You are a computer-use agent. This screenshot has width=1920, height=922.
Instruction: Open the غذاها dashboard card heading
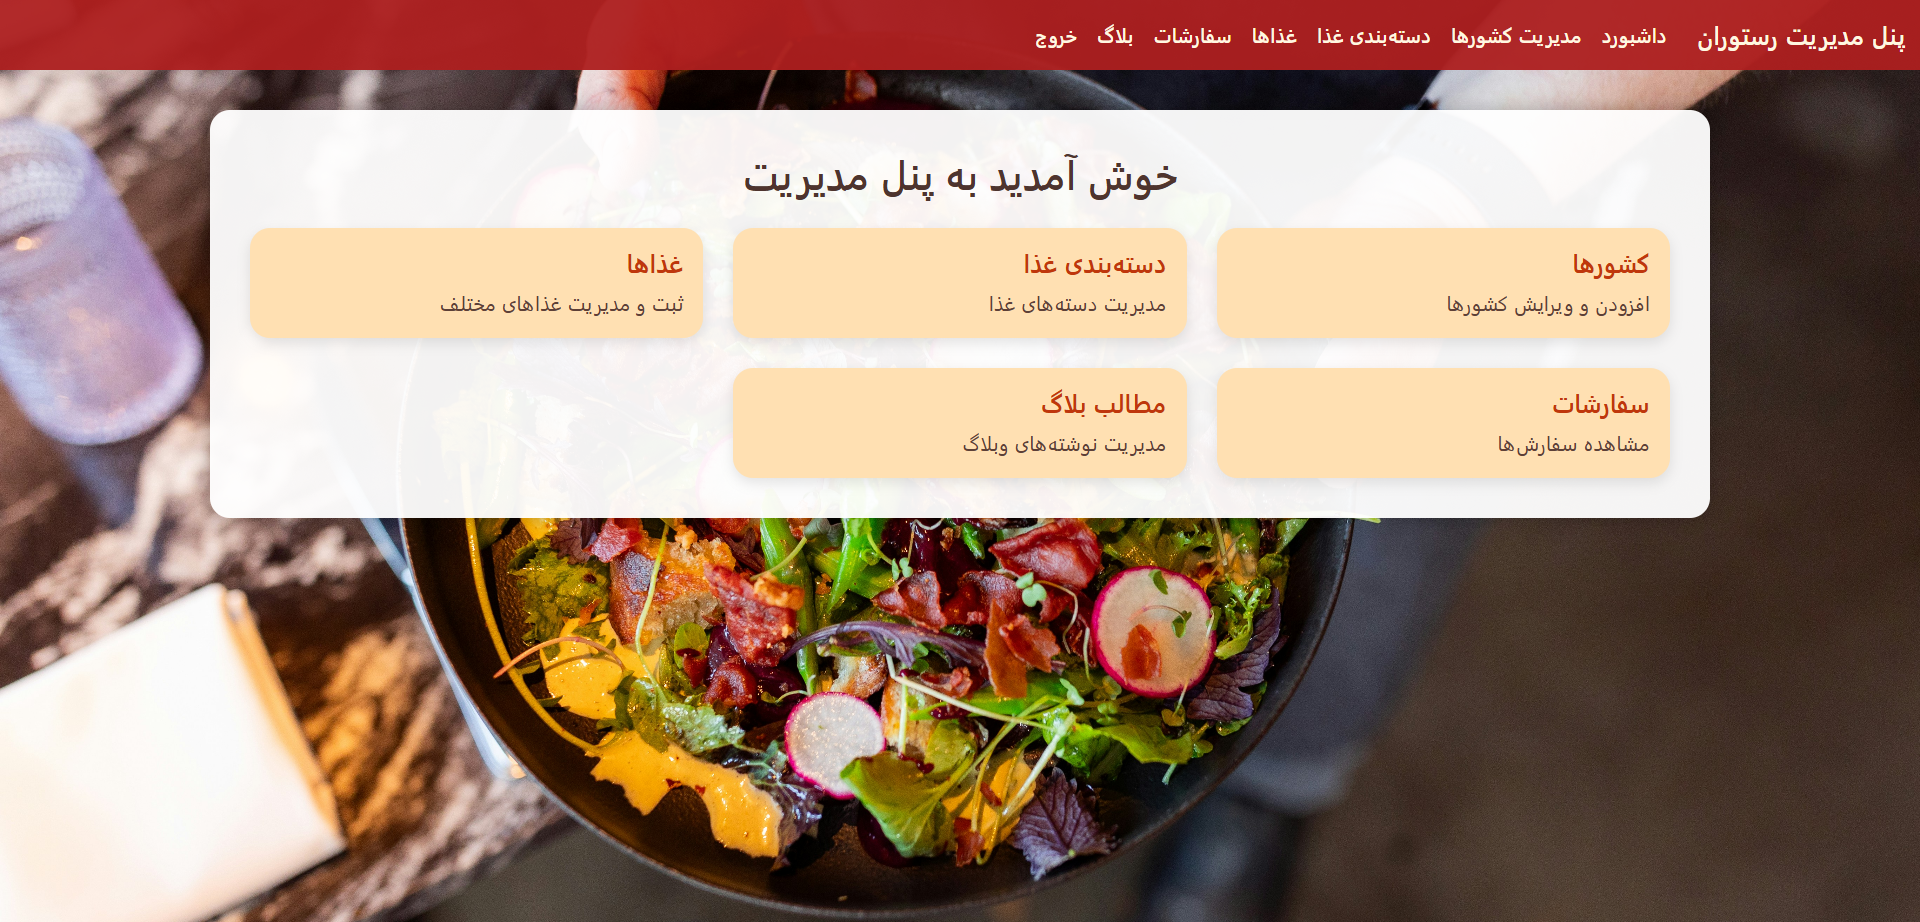coord(655,264)
